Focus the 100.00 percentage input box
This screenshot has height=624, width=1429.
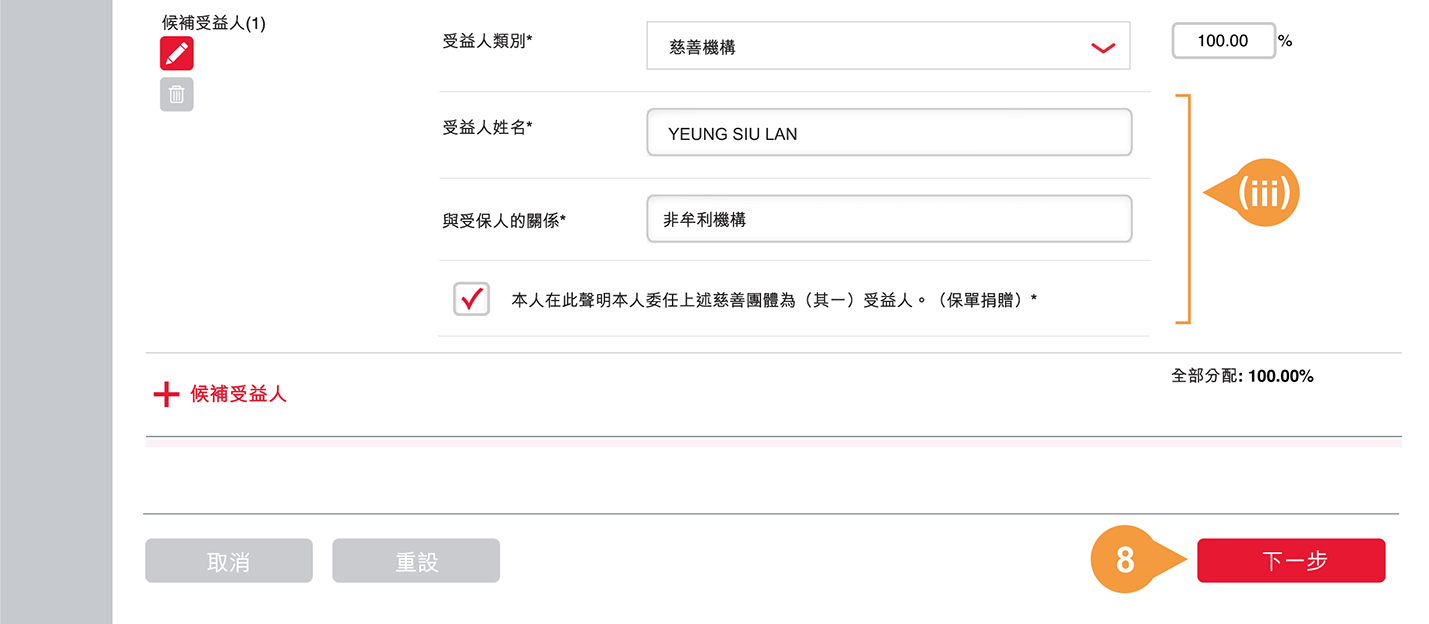pos(1223,41)
